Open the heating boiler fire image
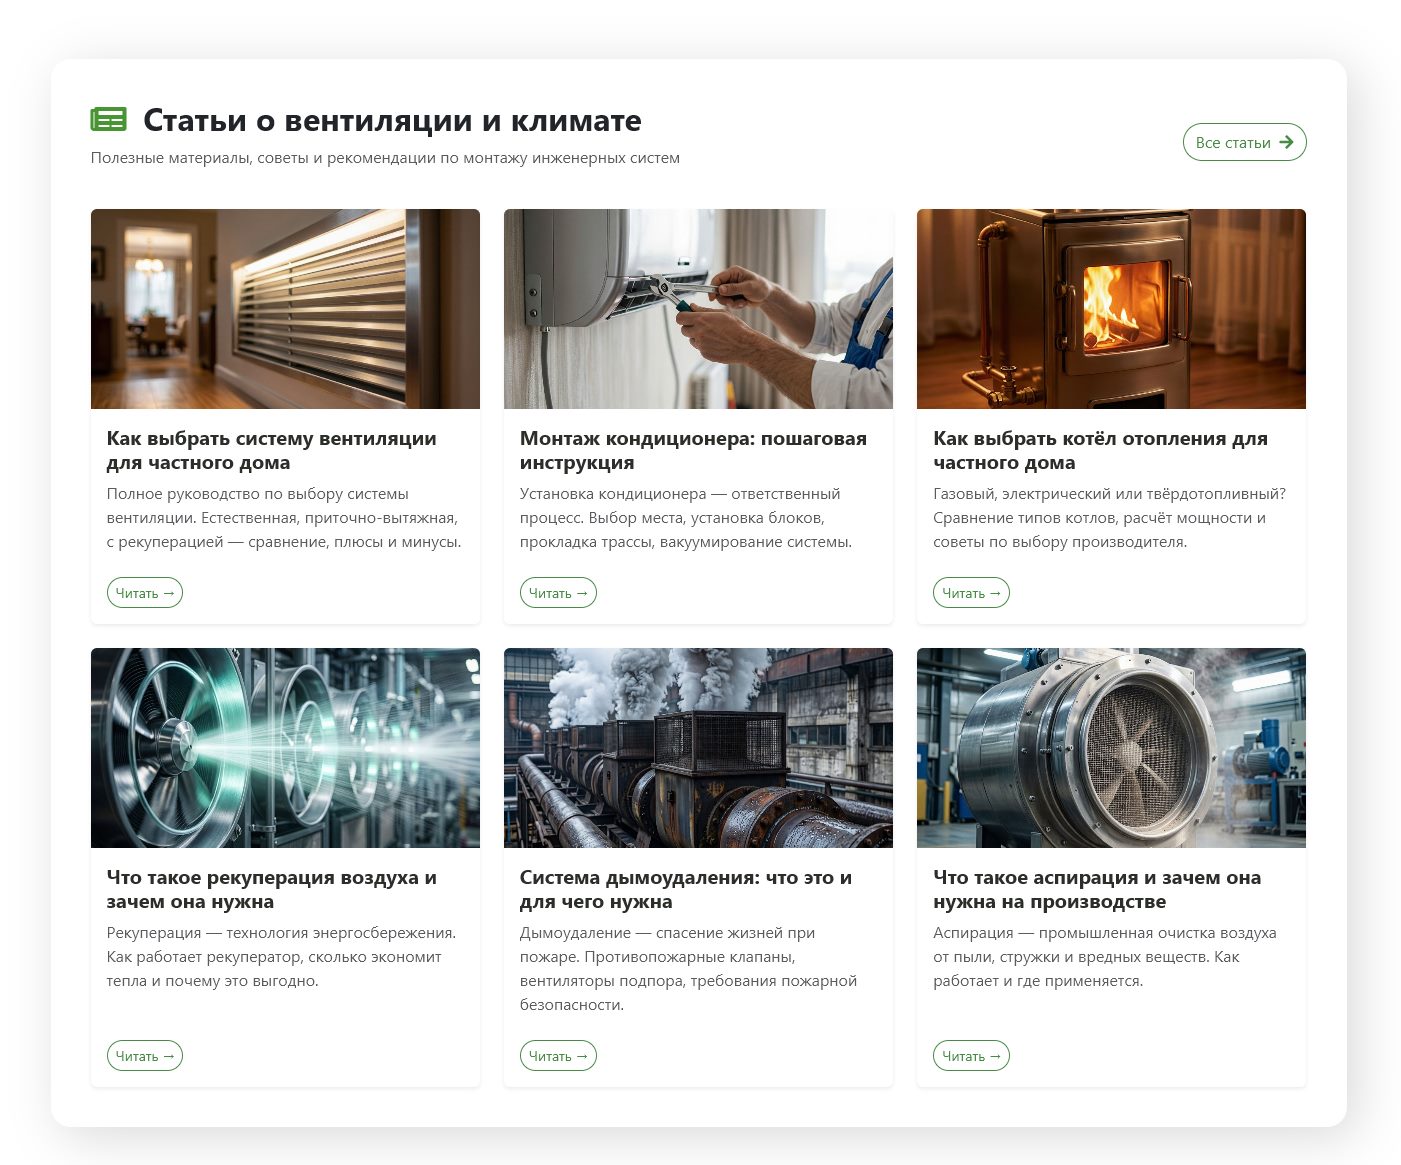Viewport: 1401px width, 1165px height. (x=1111, y=309)
